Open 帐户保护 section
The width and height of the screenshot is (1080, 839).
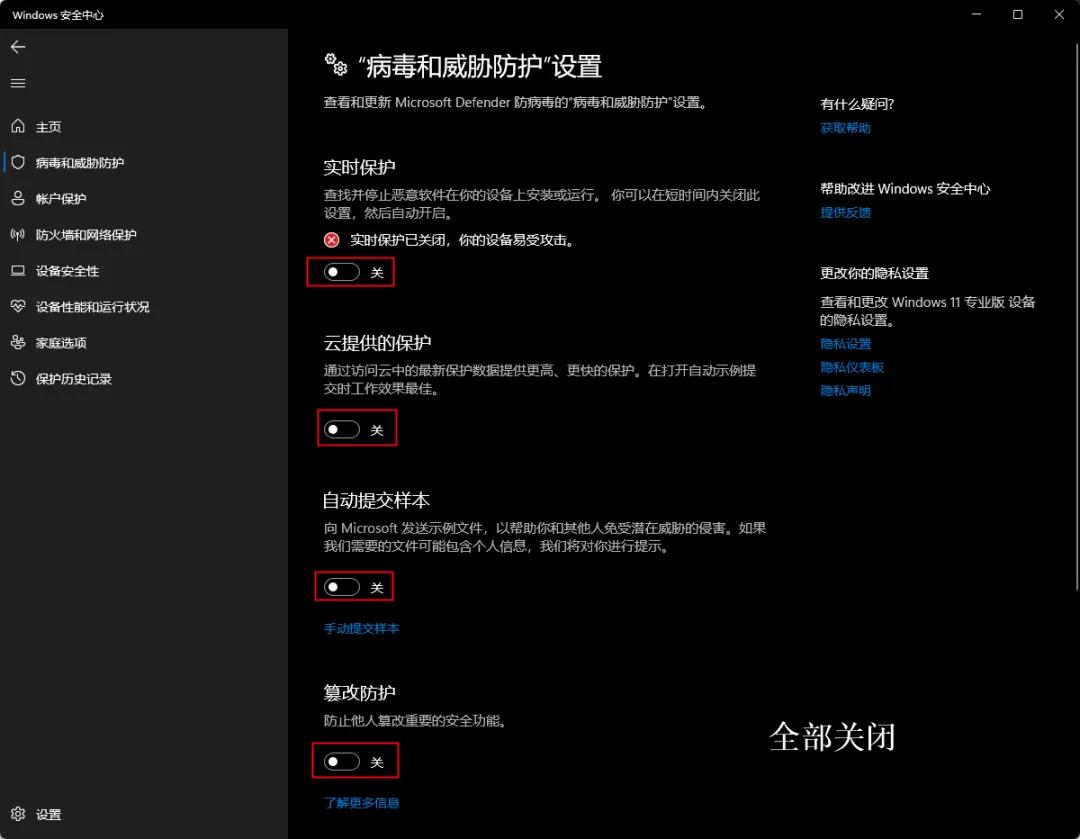[x=143, y=198]
